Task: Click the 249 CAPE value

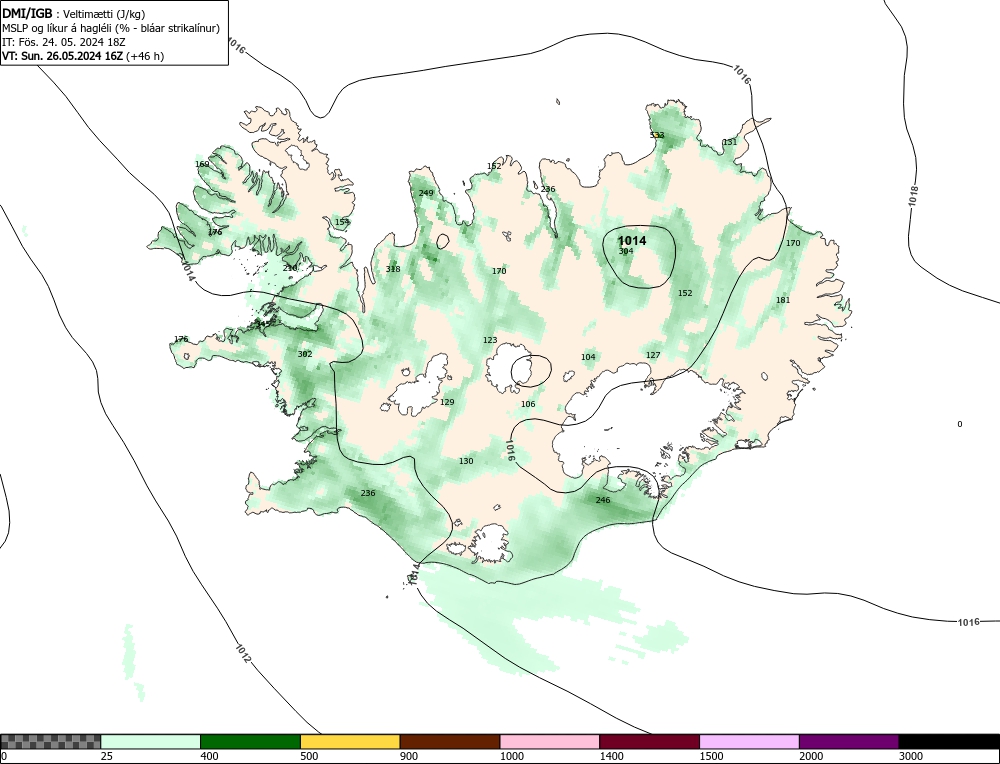Action: pyautogui.click(x=426, y=193)
